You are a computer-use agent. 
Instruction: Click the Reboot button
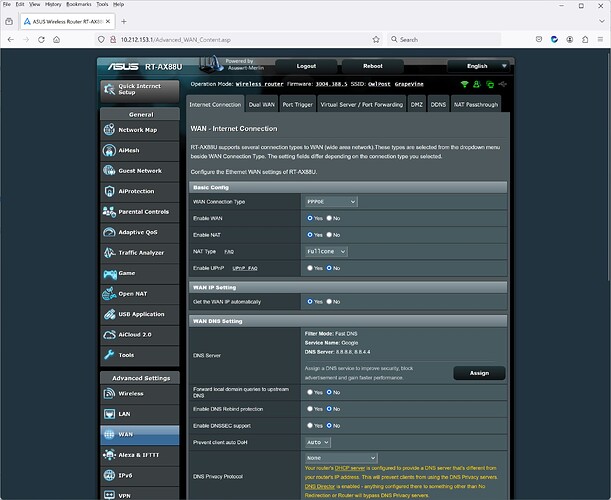(x=373, y=66)
